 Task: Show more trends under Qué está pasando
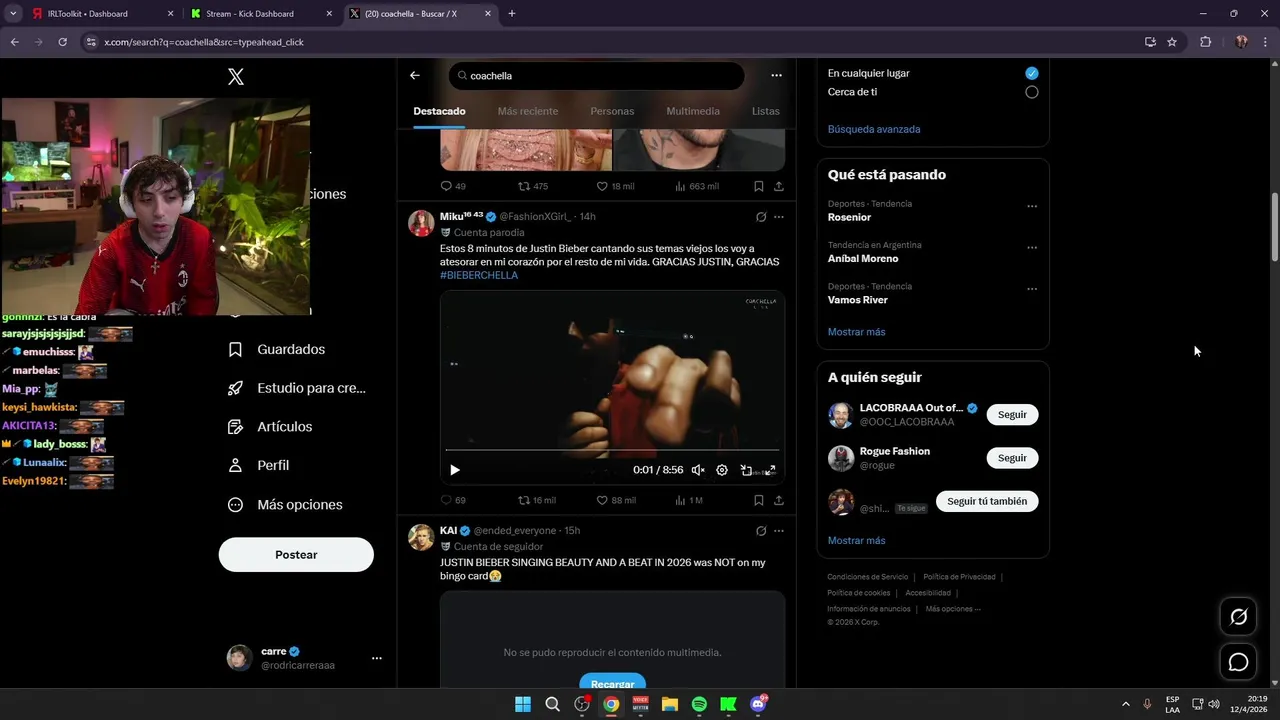856,332
